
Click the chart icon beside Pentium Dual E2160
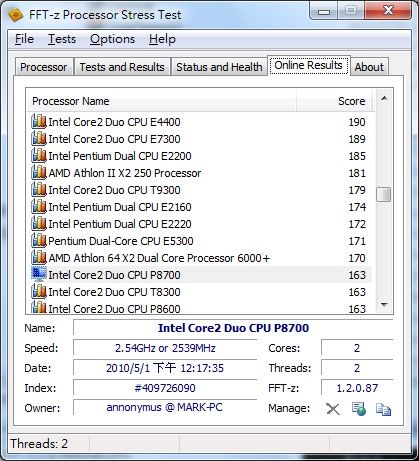[x=39, y=207]
